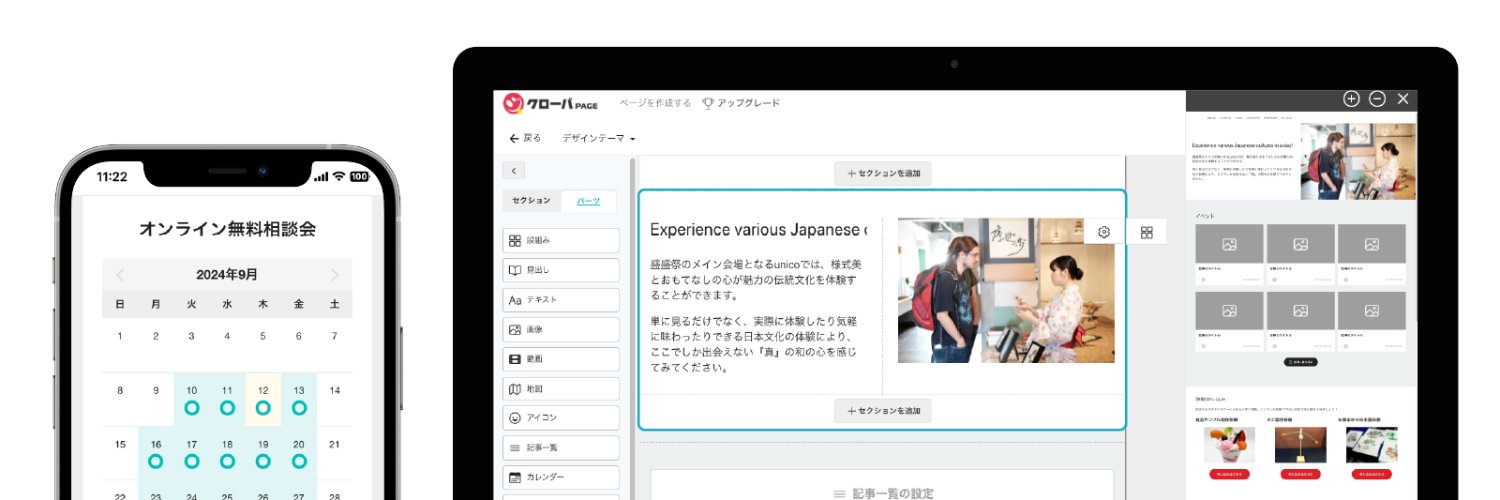Select the 動画 video part
The width and height of the screenshot is (1500, 500).
pos(561,359)
